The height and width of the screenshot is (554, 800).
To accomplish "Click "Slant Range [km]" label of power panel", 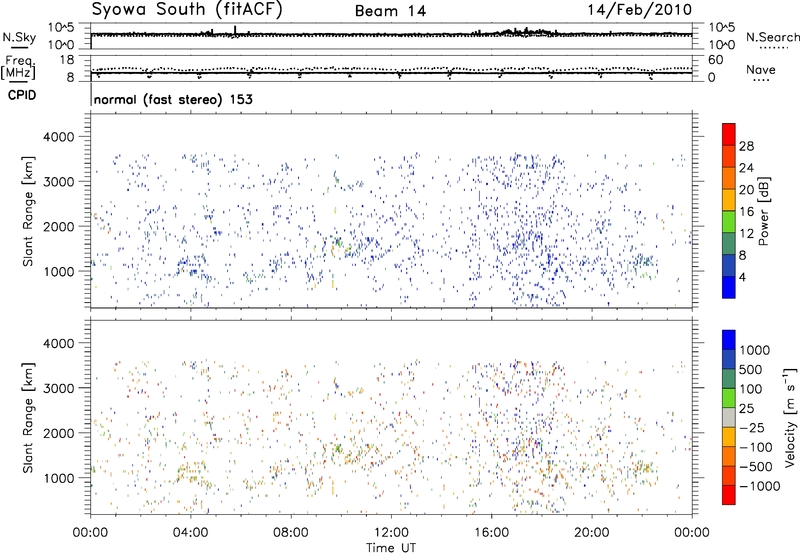I will [x=28, y=211].
